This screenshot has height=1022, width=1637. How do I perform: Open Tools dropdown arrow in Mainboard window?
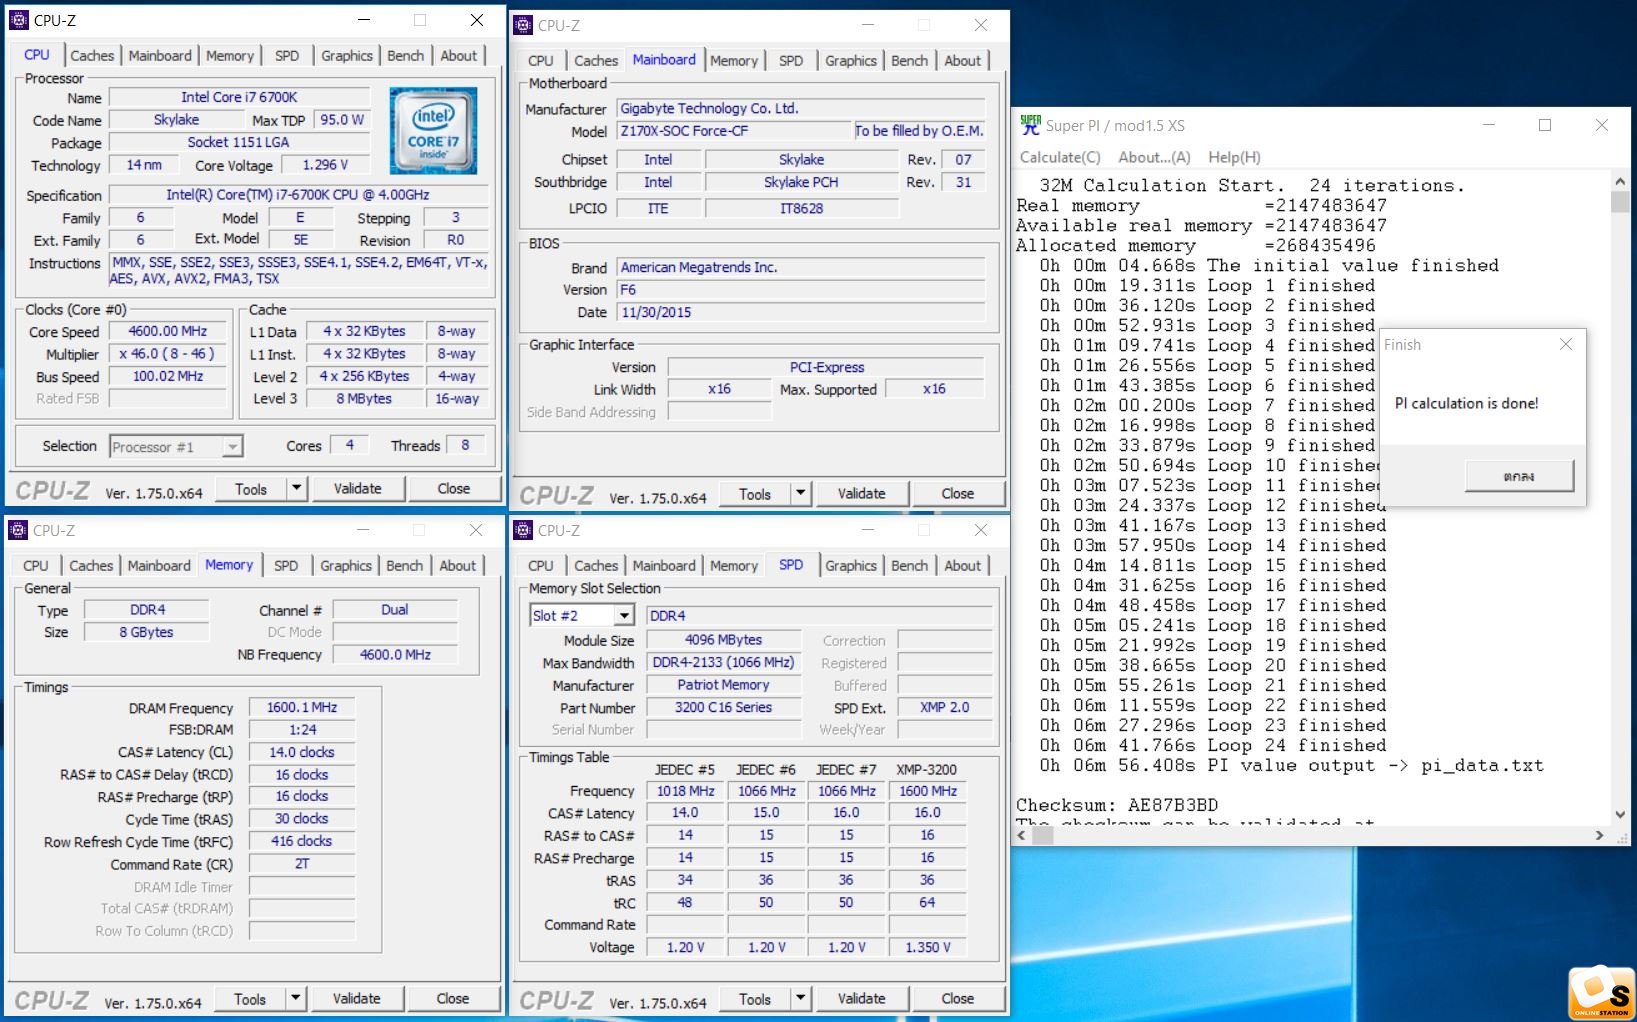coord(800,494)
